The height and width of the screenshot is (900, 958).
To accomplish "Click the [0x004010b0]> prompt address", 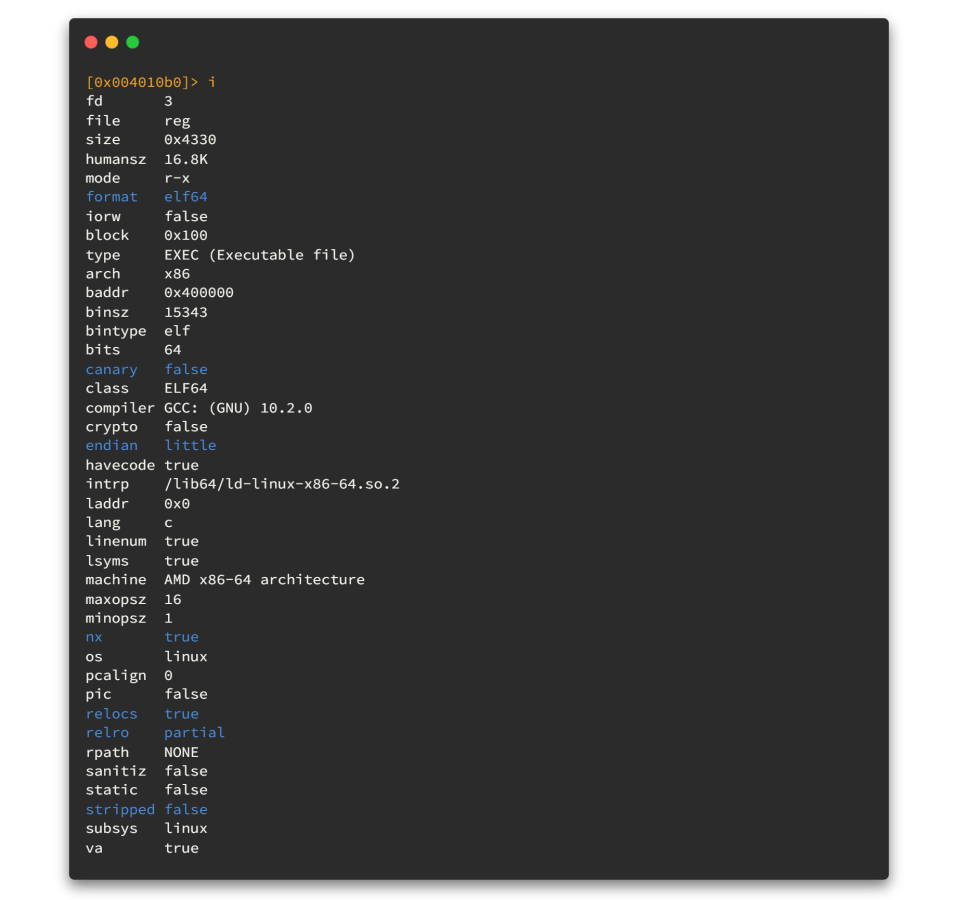I will 142,82.
